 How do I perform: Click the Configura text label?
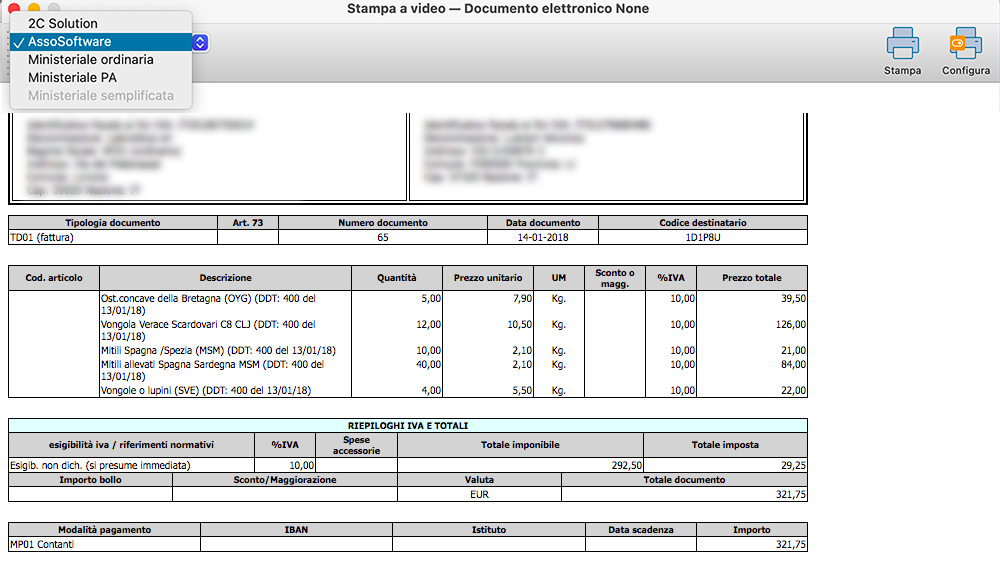[x=965, y=71]
